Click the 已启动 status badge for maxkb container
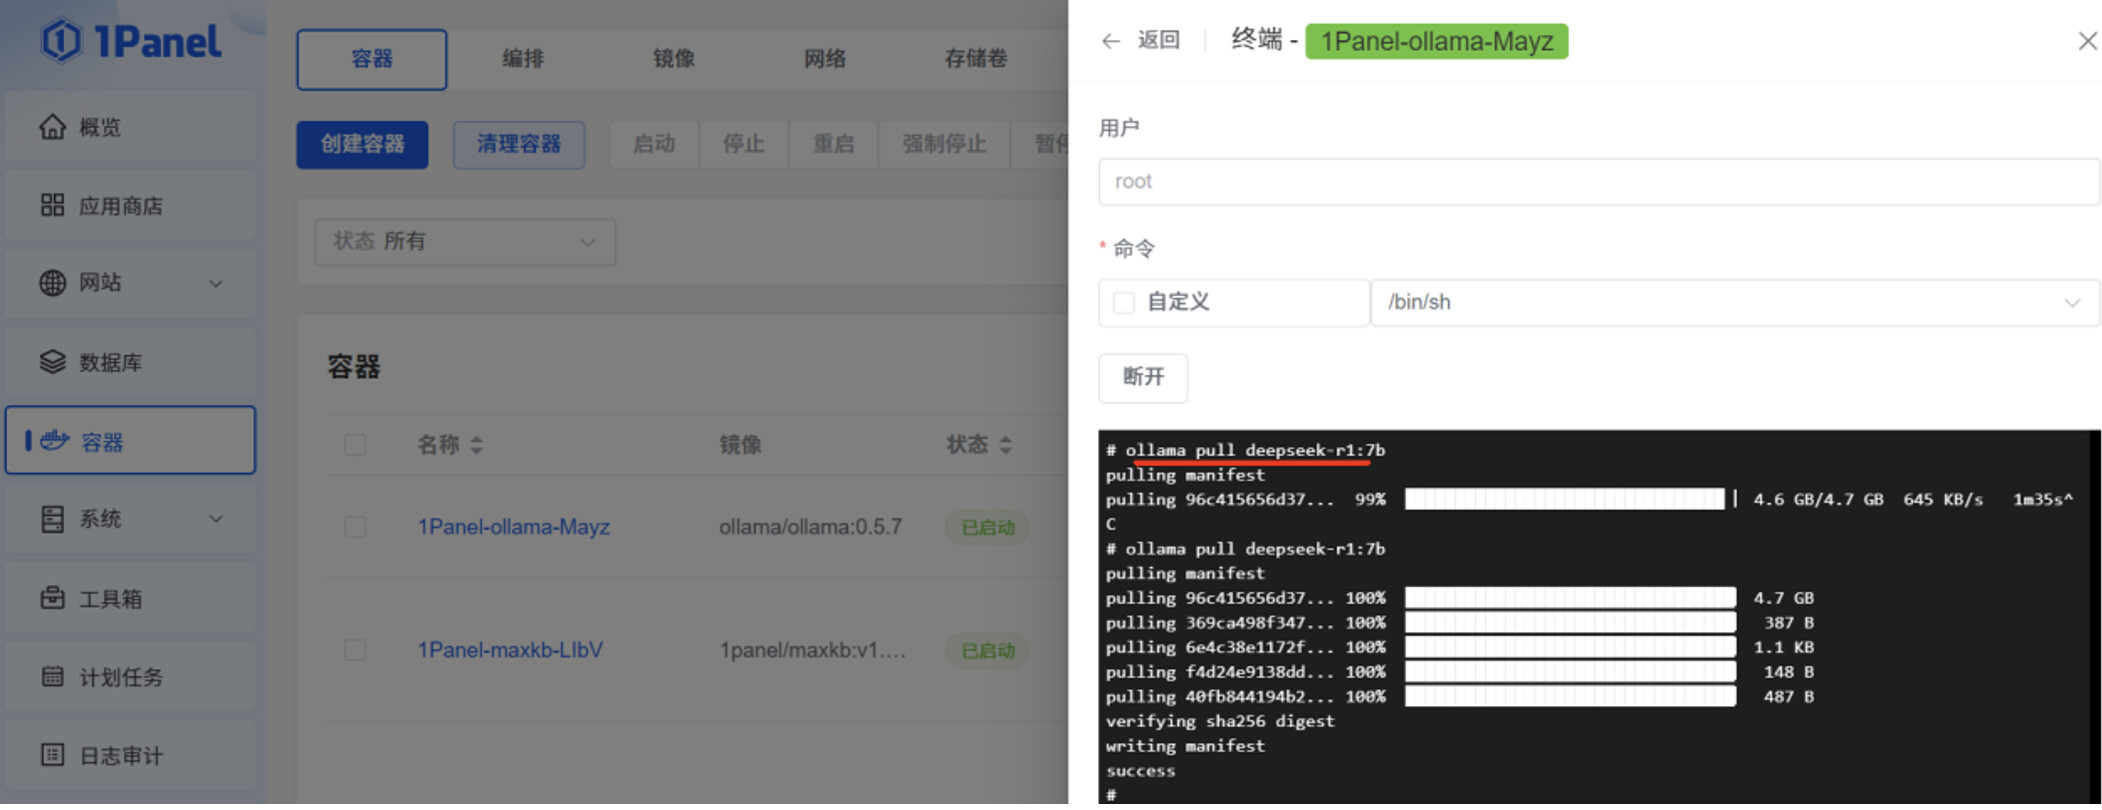 pyautogui.click(x=987, y=651)
